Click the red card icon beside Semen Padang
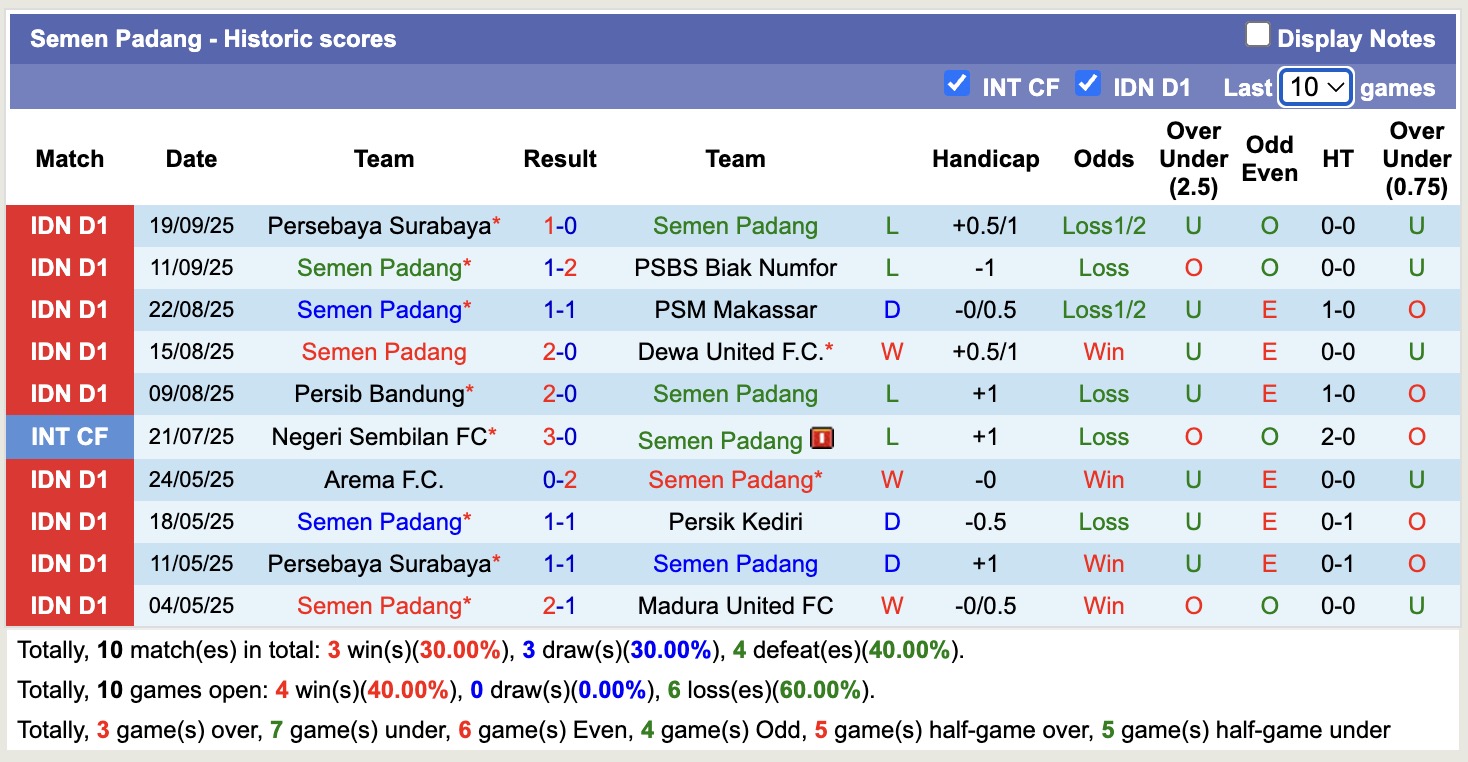 click(x=823, y=438)
